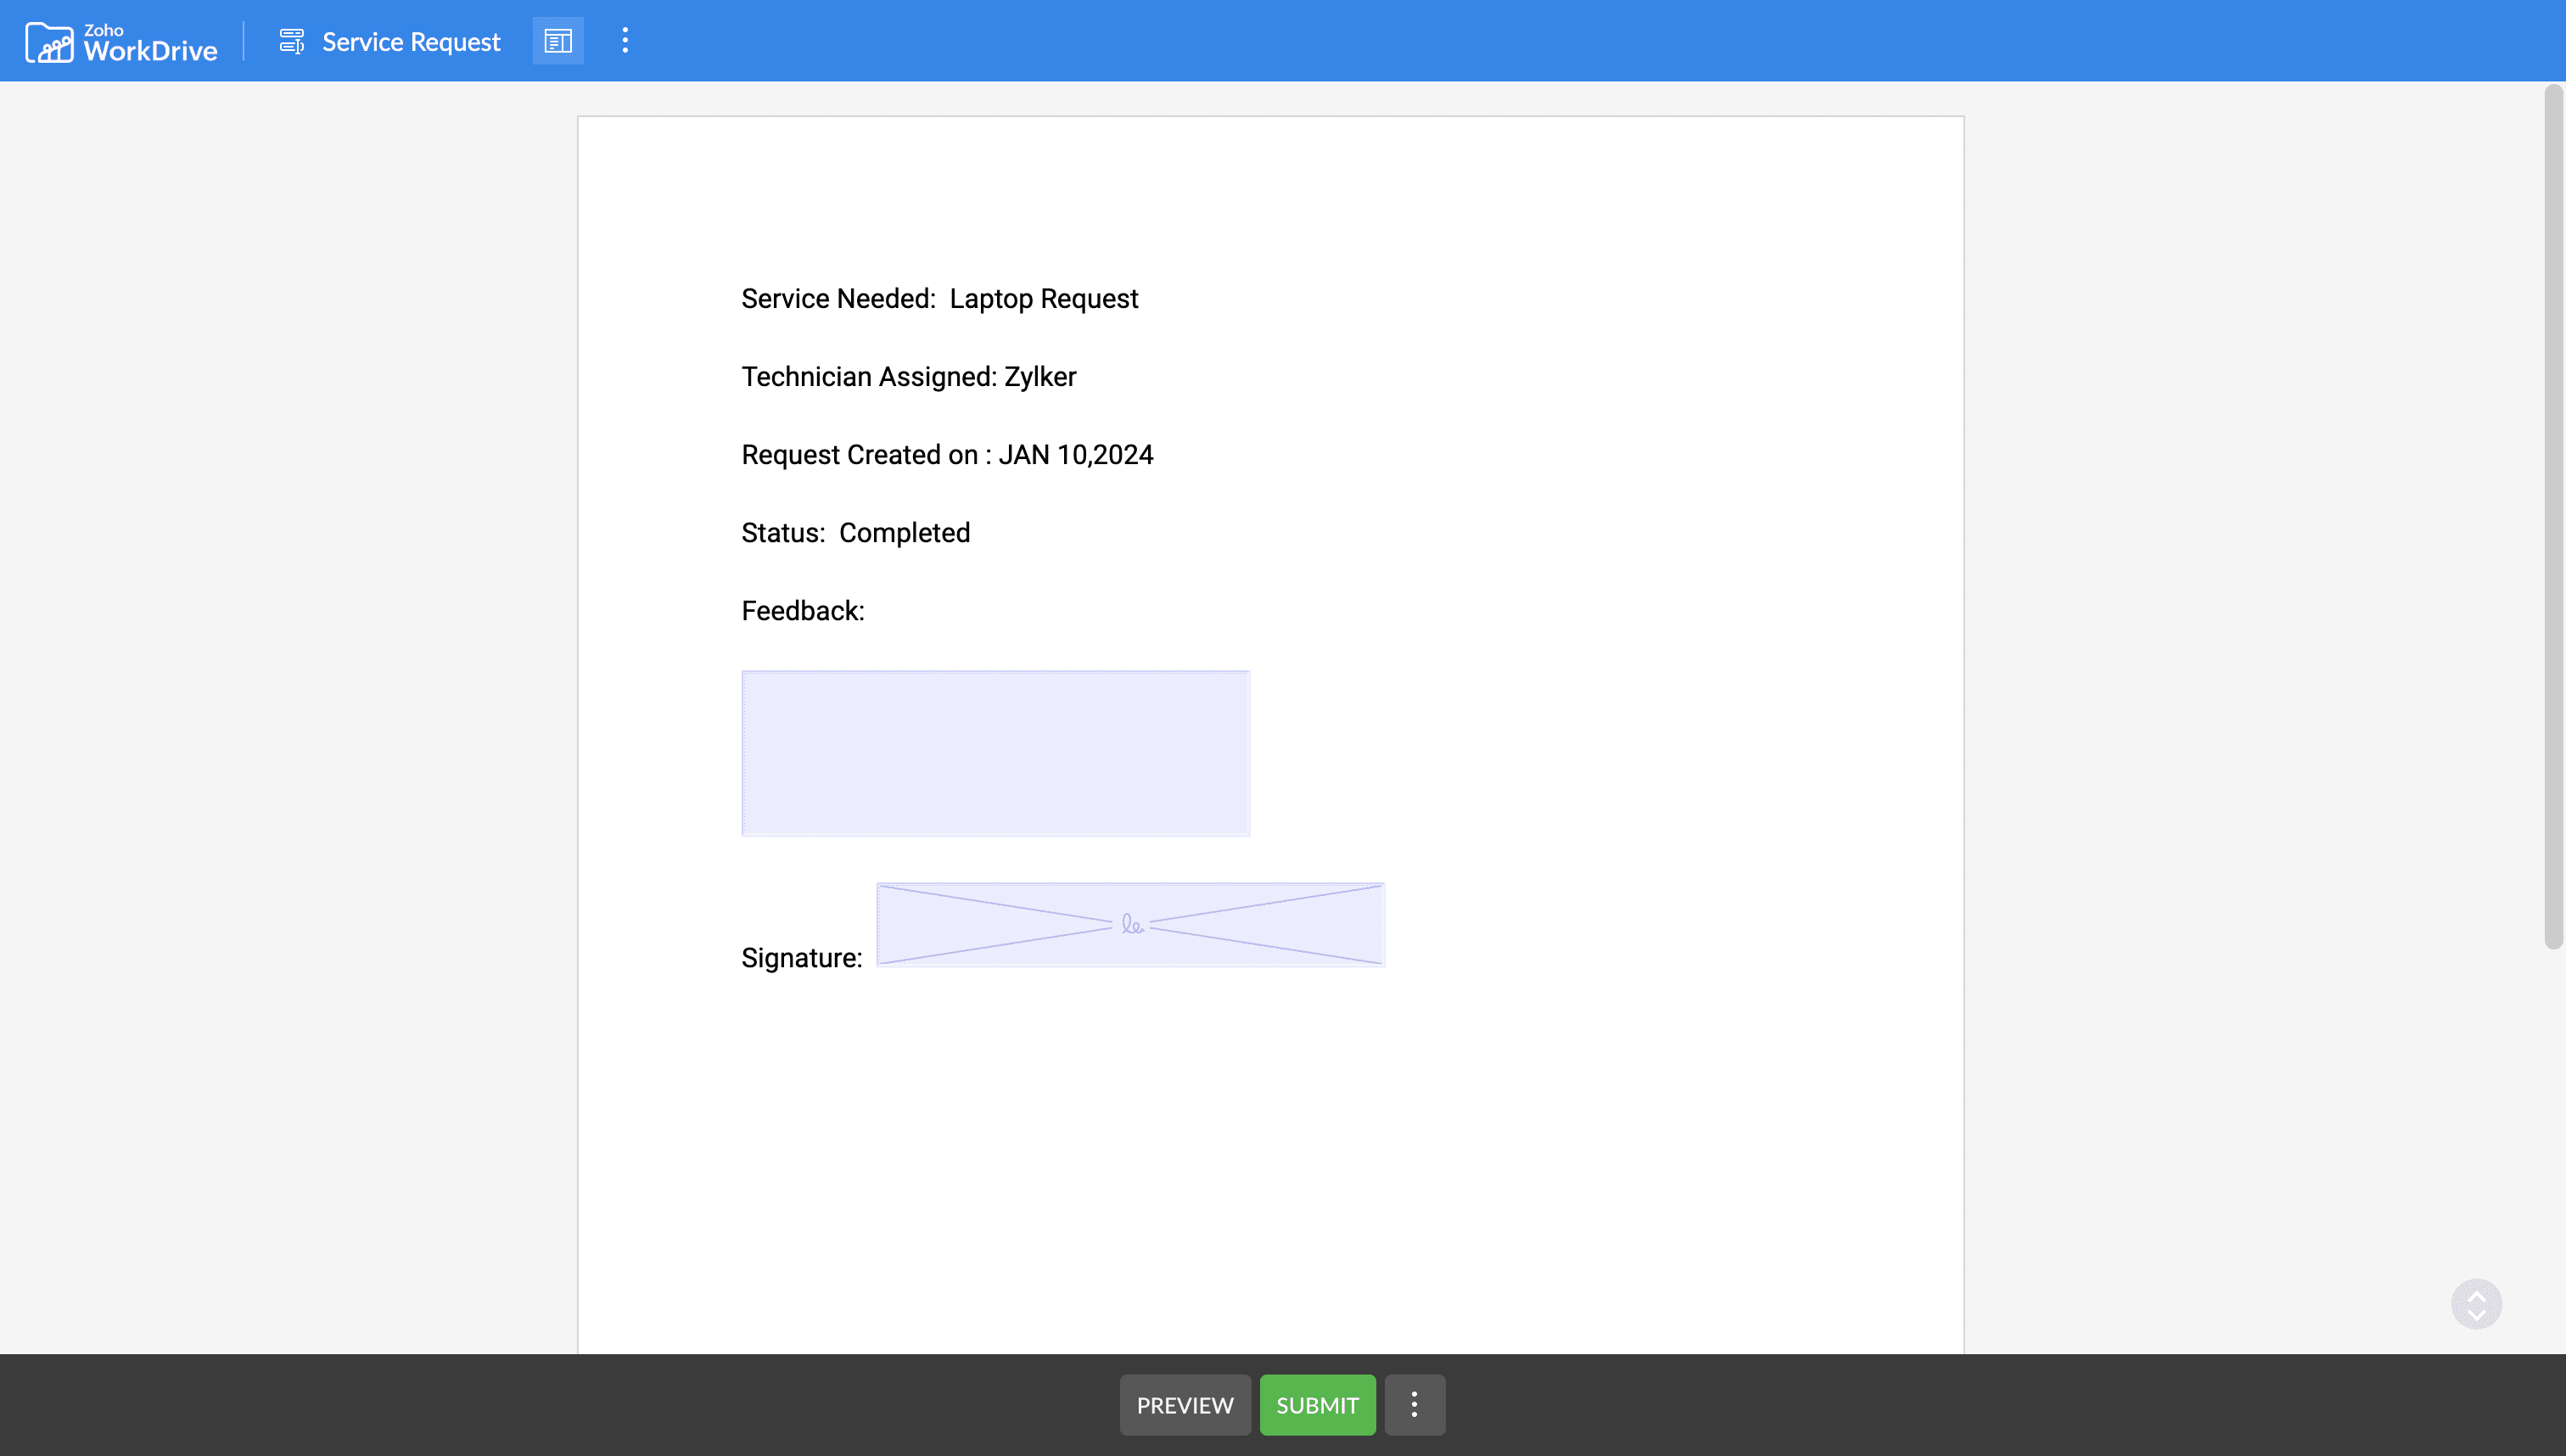Click the "Service Needed: Laptop Request" line
The width and height of the screenshot is (2566, 1456).
pyautogui.click(x=939, y=299)
